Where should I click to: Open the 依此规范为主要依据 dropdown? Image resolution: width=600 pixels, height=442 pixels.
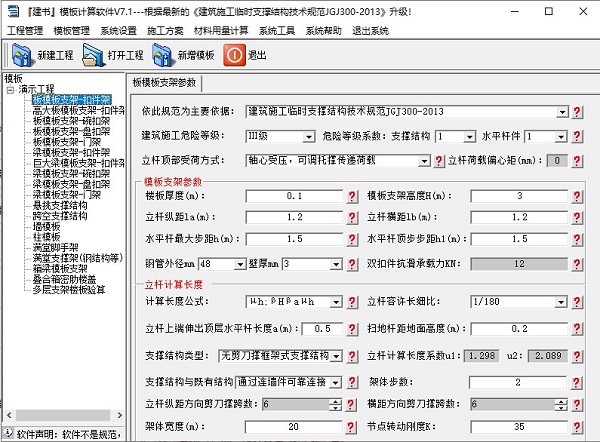(562, 112)
